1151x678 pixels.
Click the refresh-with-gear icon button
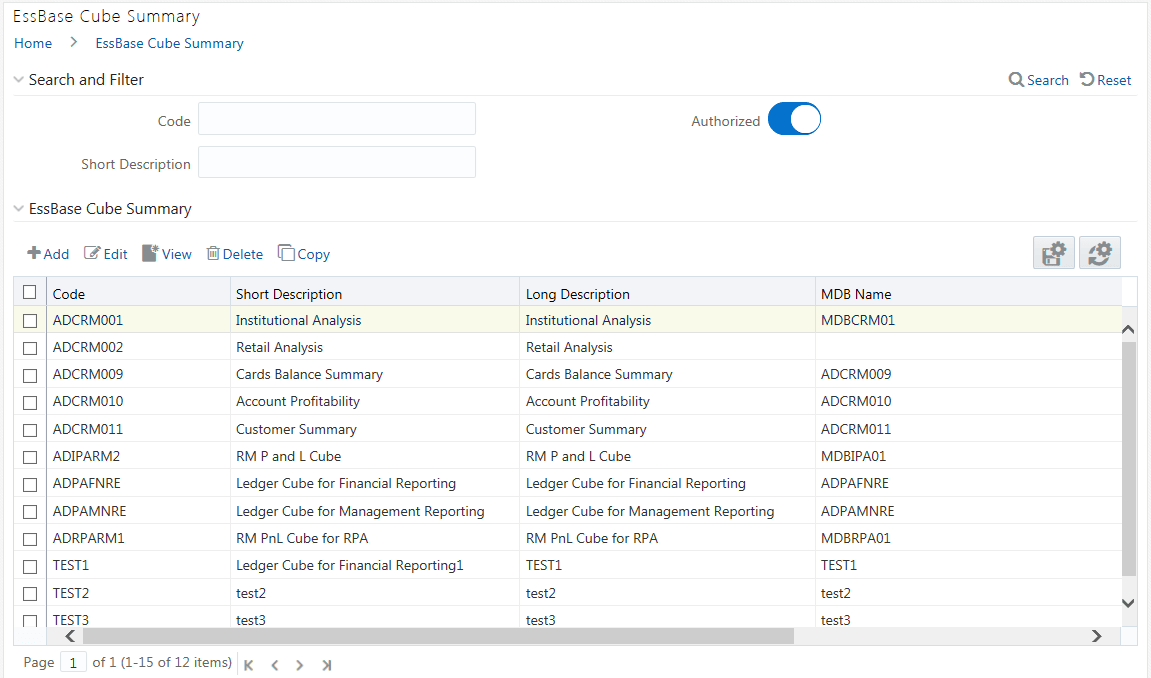click(1100, 254)
